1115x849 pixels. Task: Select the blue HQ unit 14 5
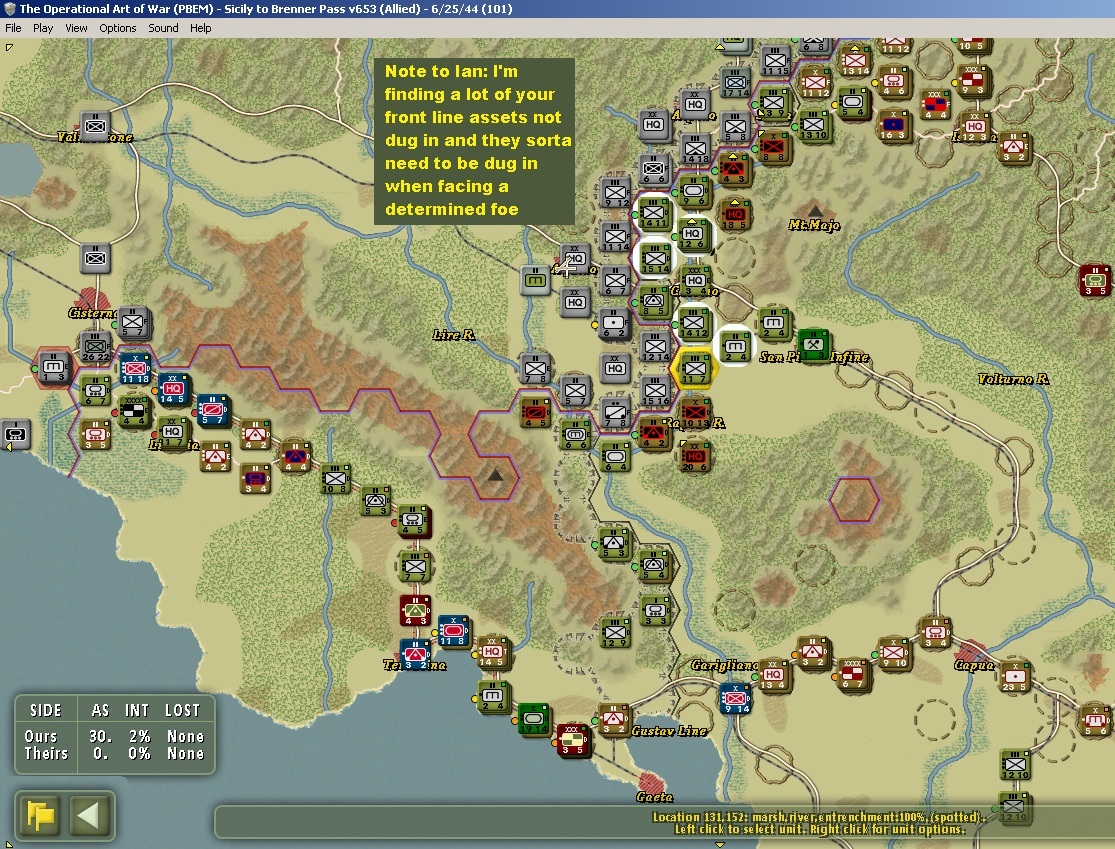pos(173,390)
